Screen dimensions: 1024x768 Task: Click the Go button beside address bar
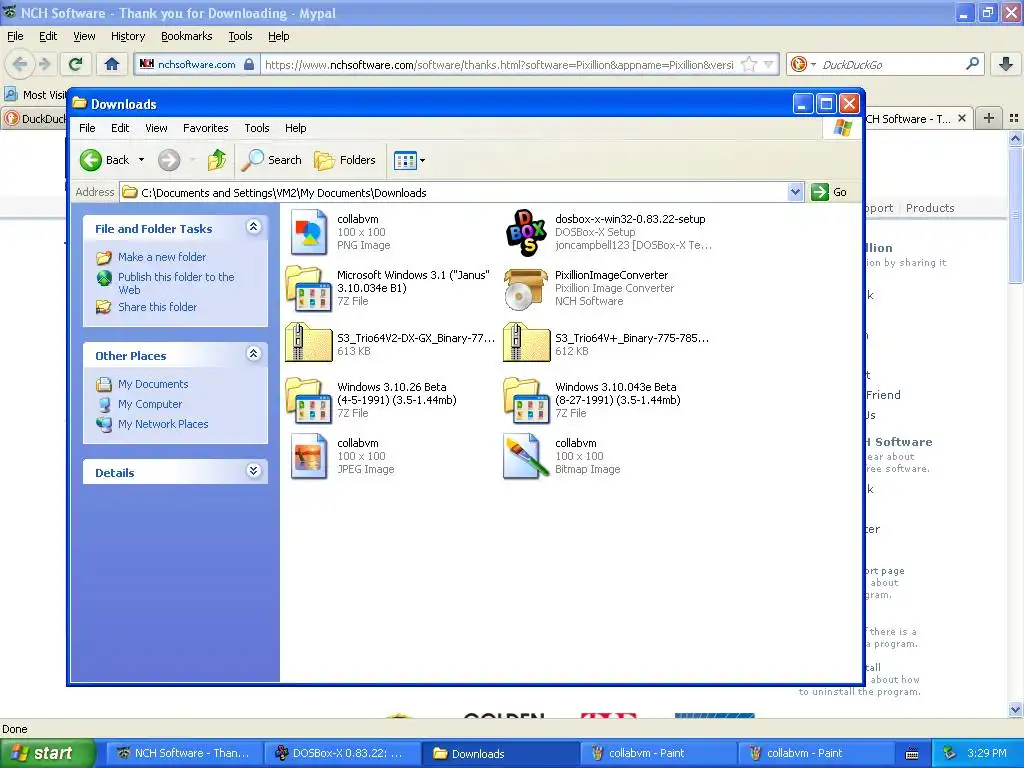[829, 192]
